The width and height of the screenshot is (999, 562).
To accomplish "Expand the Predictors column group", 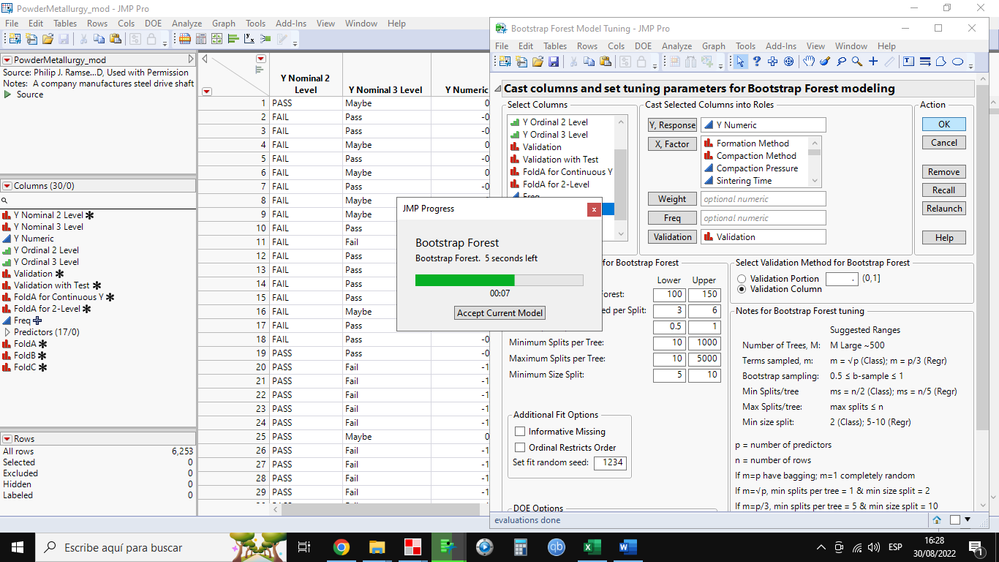I will pyautogui.click(x=7, y=332).
